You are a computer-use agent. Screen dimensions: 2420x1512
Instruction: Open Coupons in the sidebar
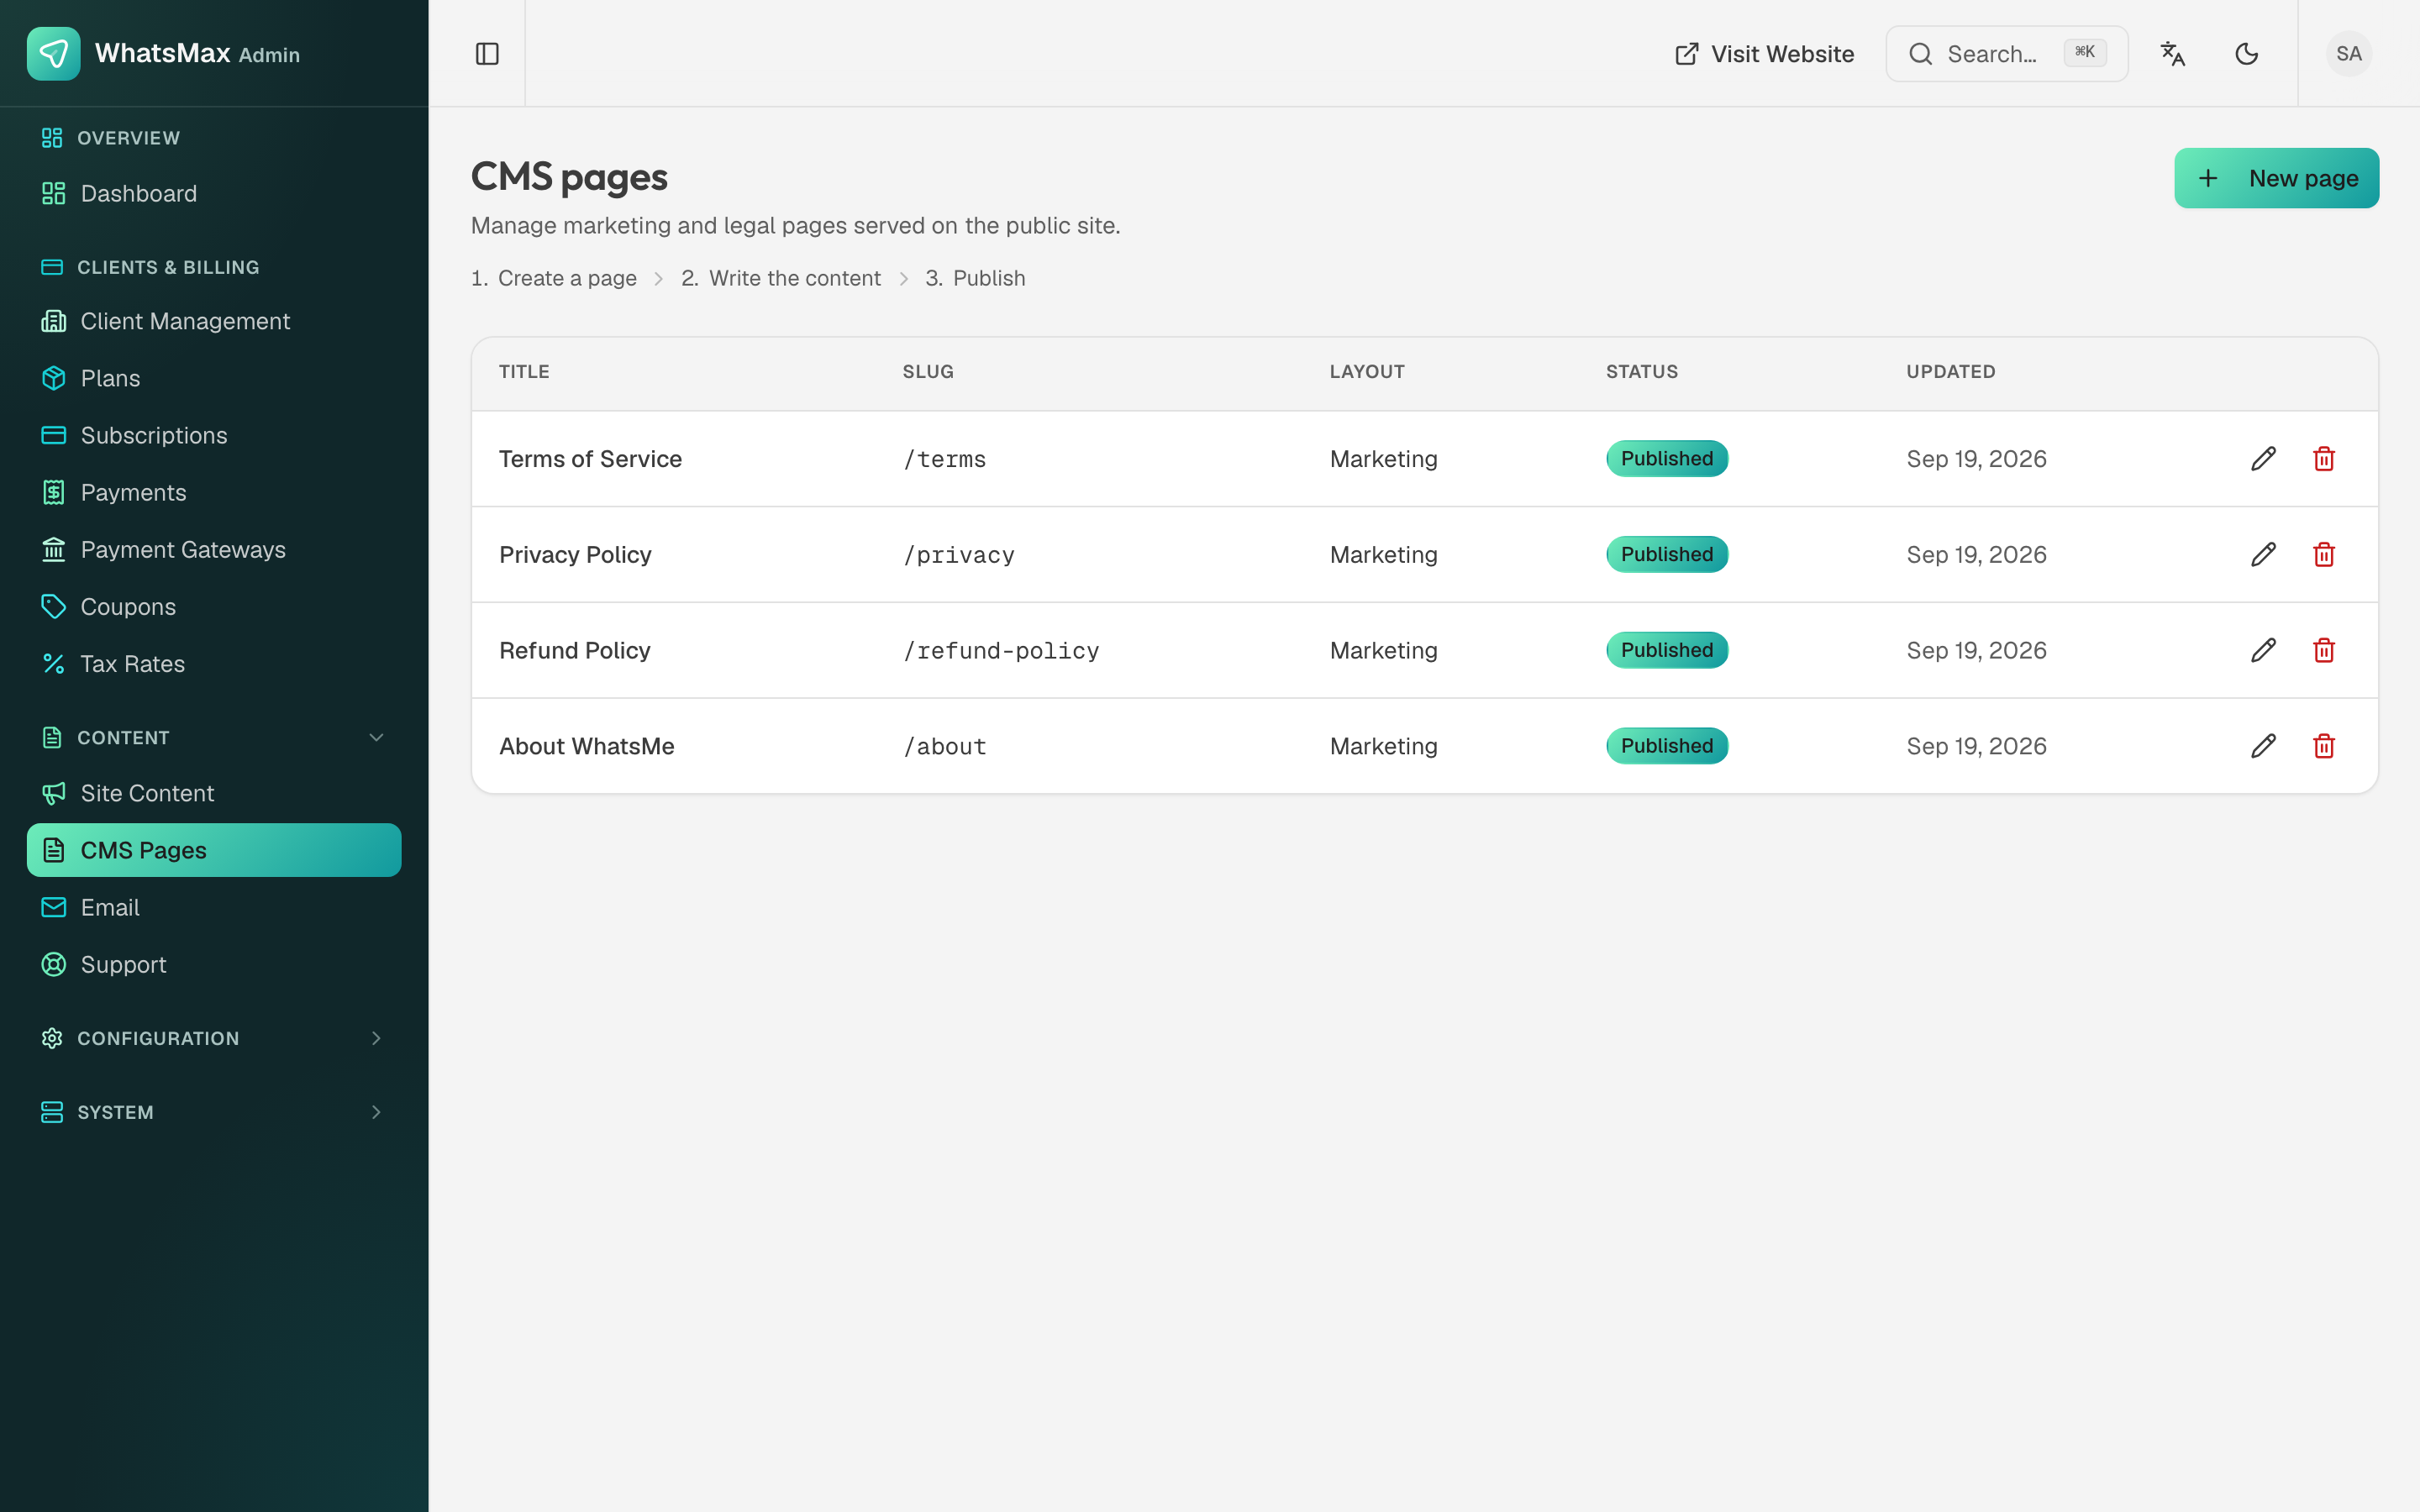[214, 607]
